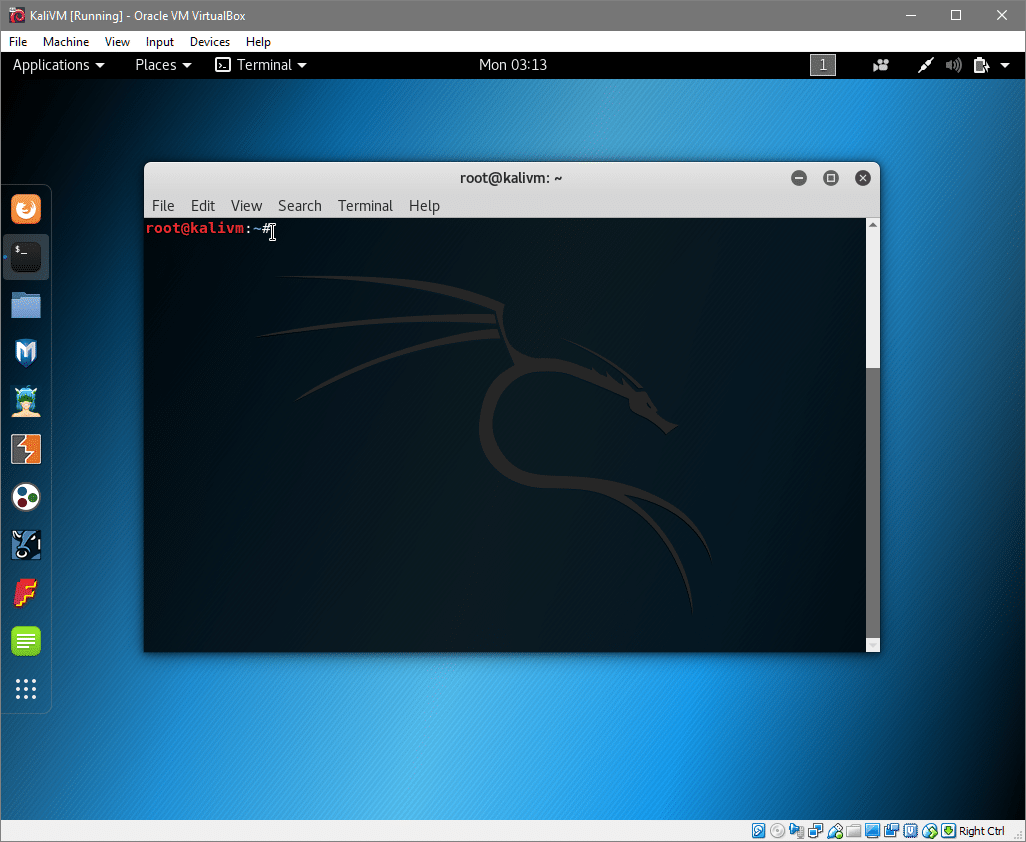Toggle the battery status icon in top panel

pyautogui.click(x=981, y=64)
